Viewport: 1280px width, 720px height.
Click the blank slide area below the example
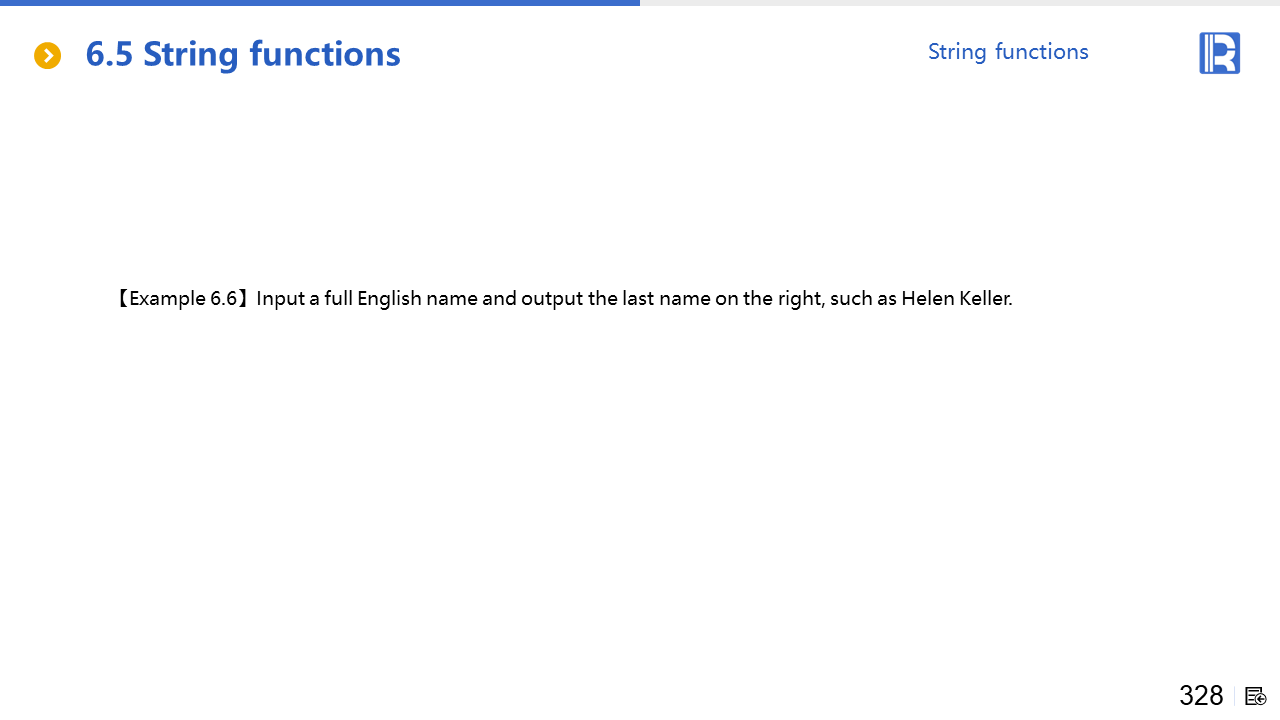pos(640,500)
